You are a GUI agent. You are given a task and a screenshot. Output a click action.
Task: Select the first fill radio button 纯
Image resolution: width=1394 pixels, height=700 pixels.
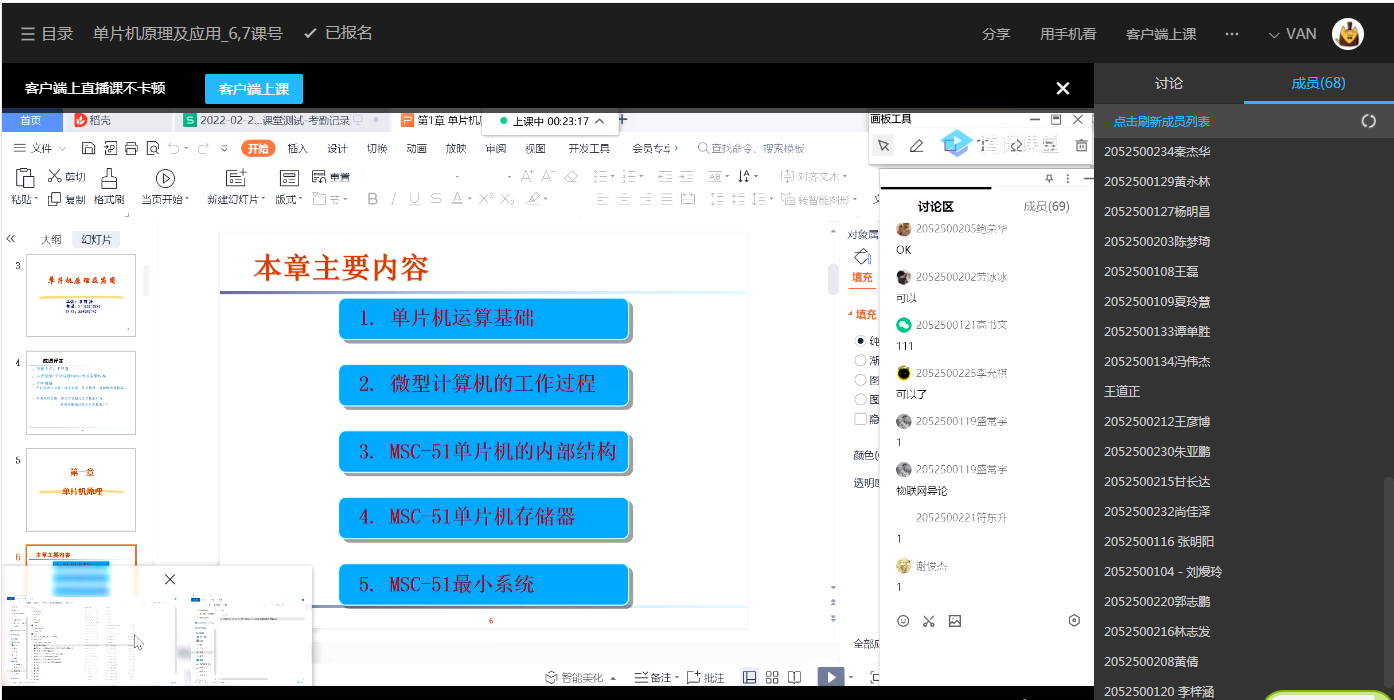pos(860,341)
